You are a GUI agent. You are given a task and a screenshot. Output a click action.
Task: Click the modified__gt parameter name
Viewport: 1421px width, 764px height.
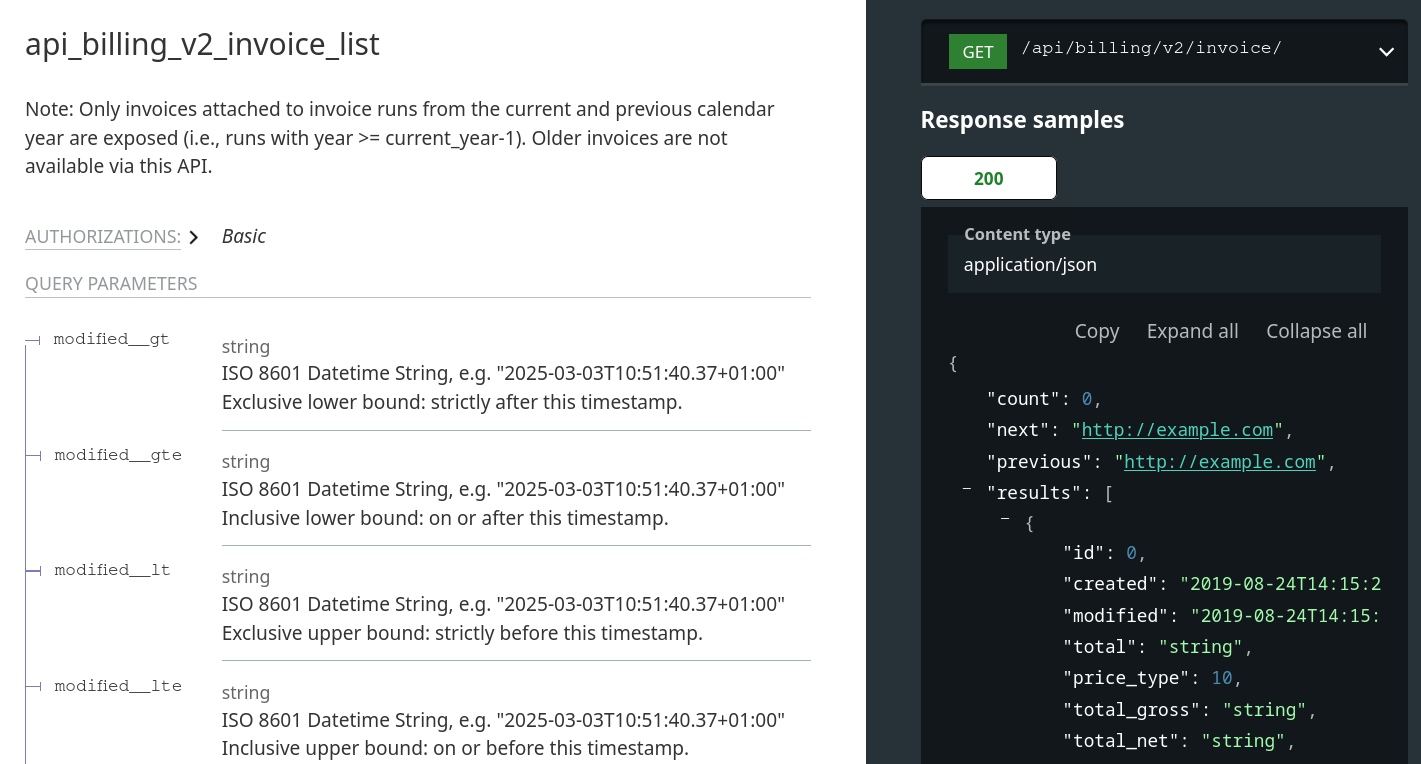(111, 339)
